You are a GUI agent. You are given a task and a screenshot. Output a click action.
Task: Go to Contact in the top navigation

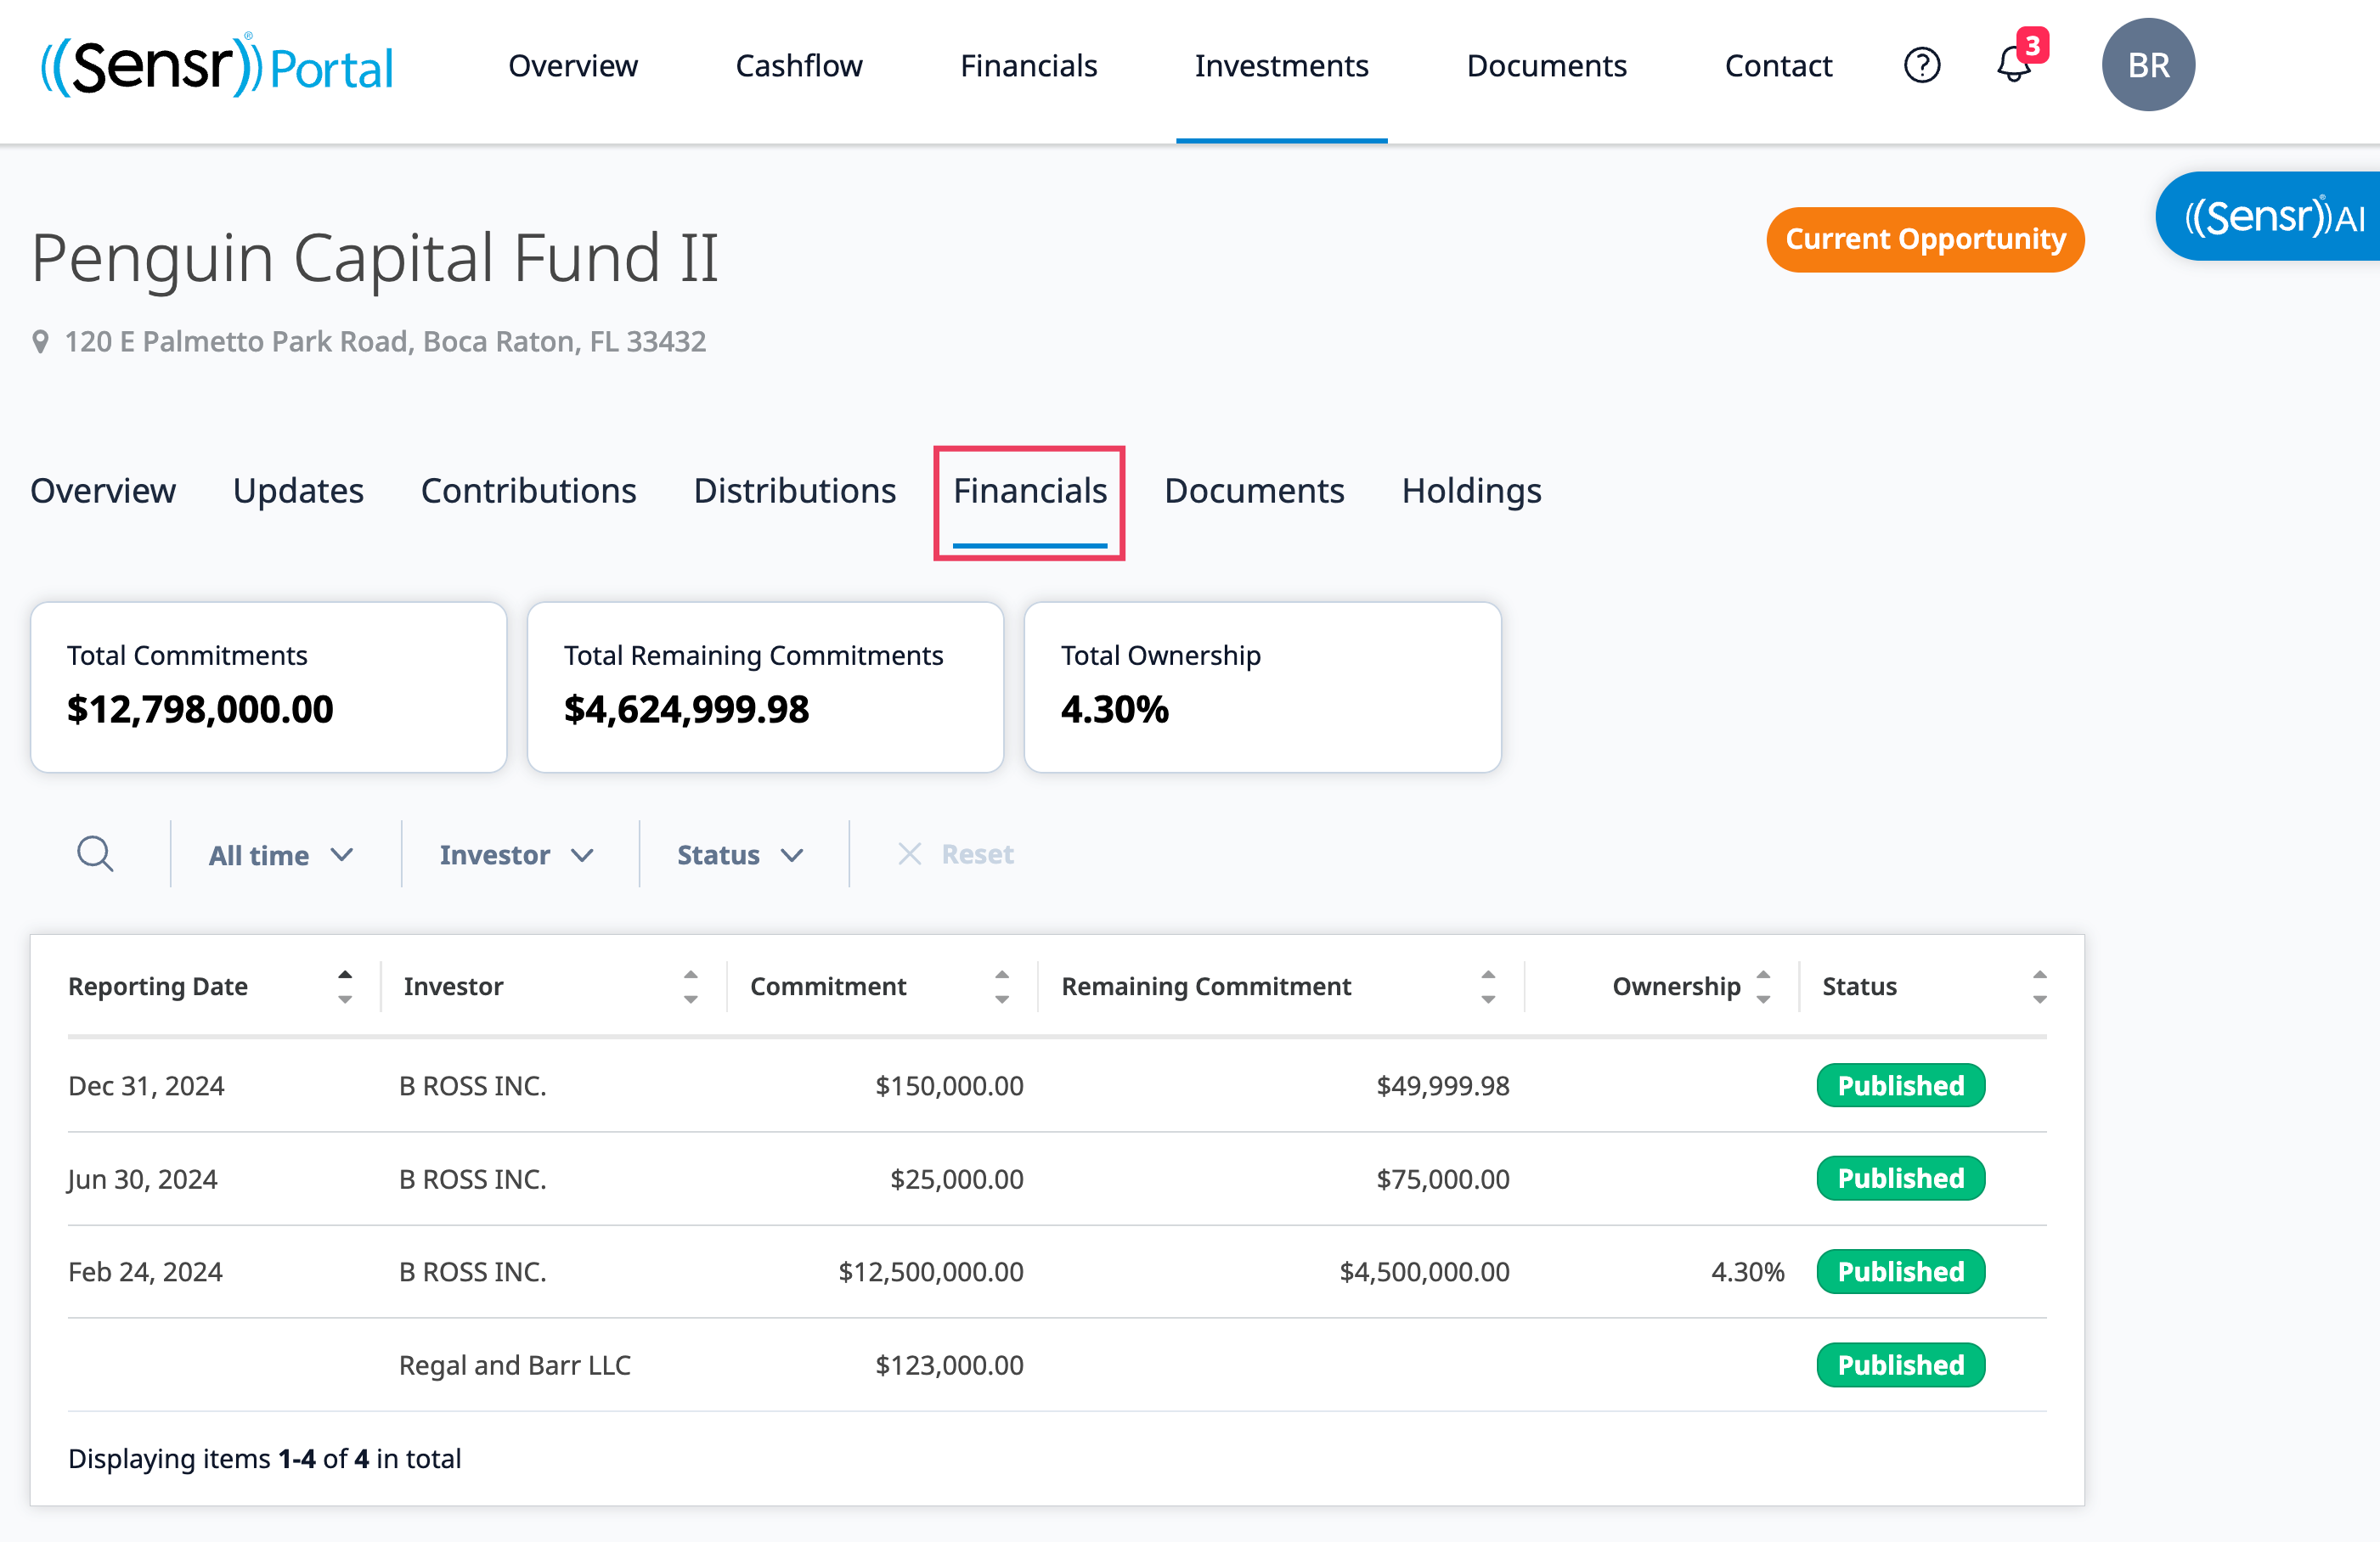(1778, 65)
